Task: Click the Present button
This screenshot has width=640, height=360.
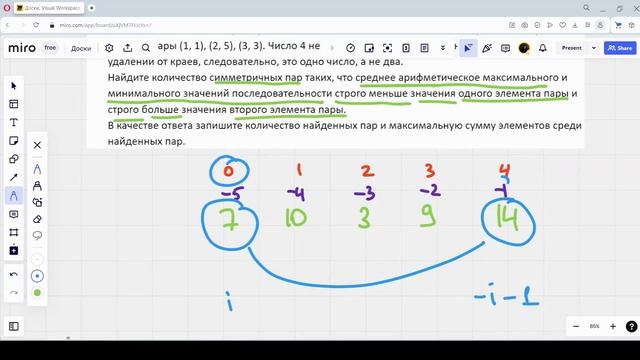Action: (571, 48)
